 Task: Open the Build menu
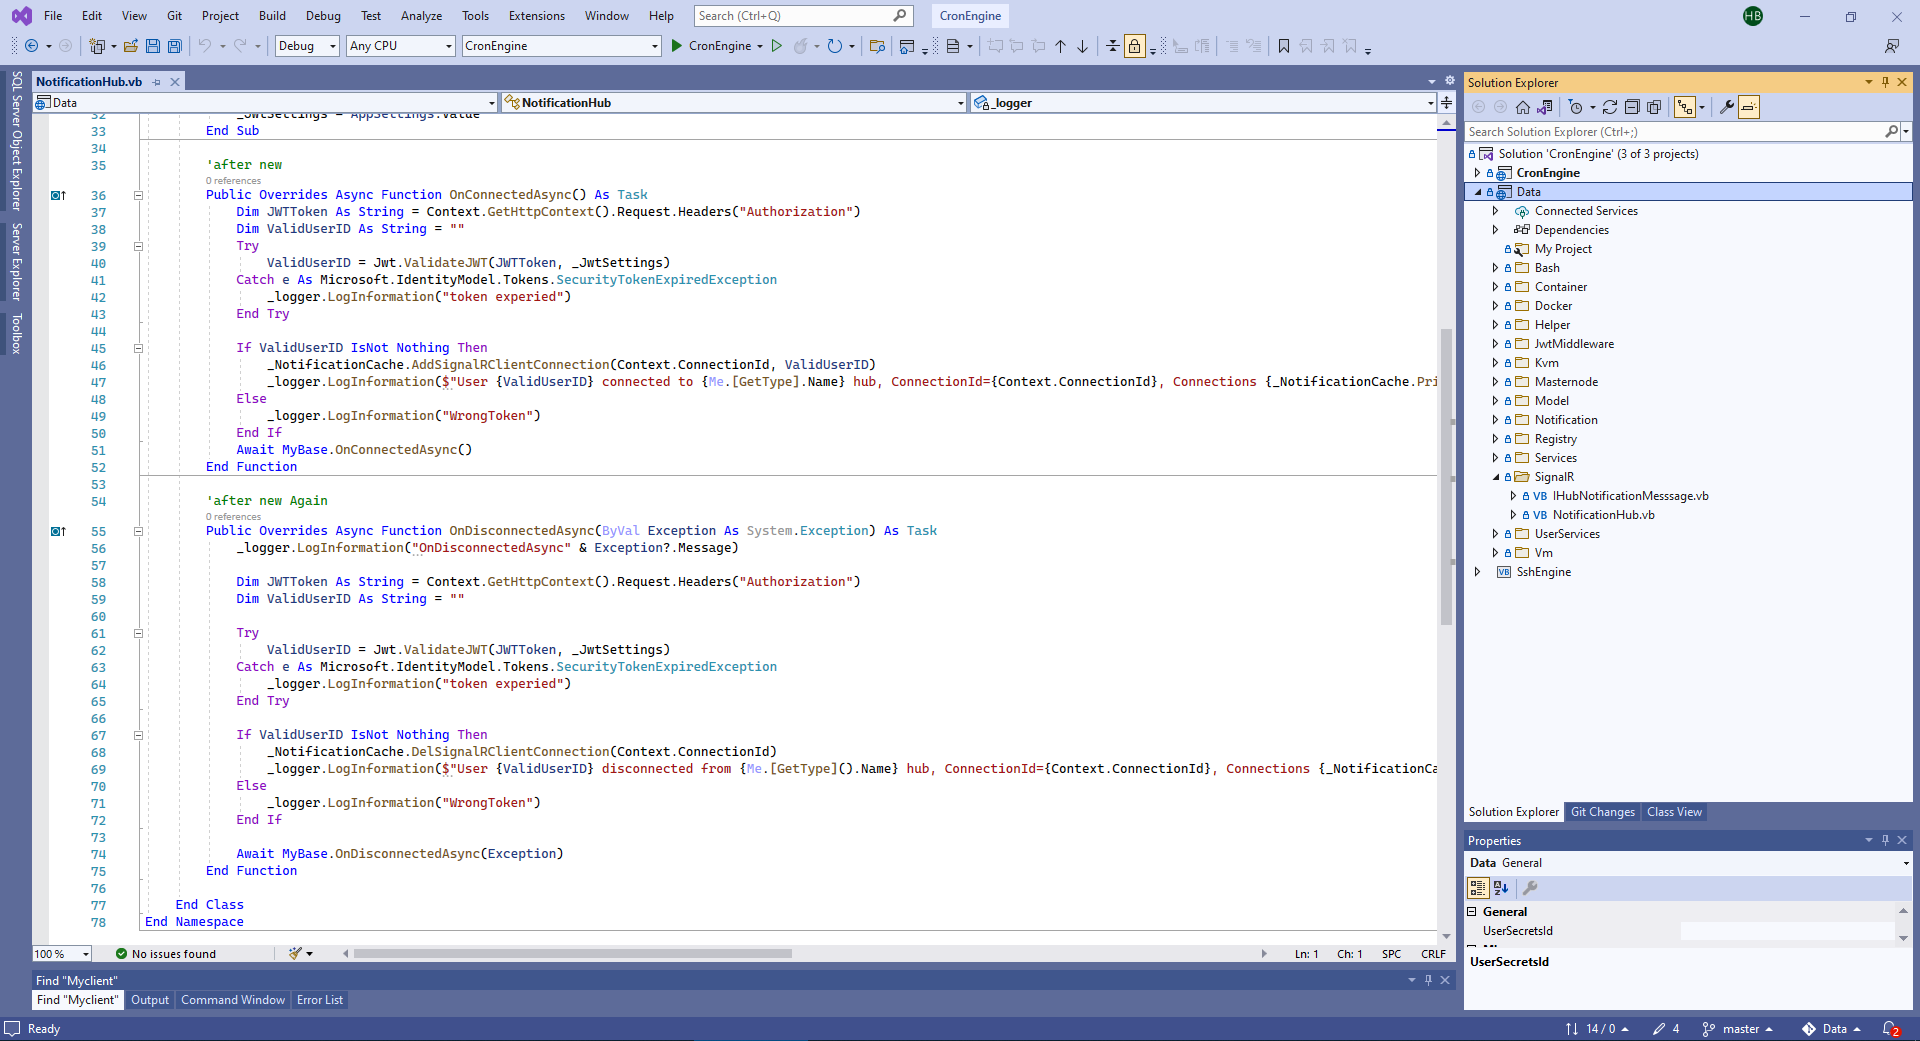pos(272,16)
